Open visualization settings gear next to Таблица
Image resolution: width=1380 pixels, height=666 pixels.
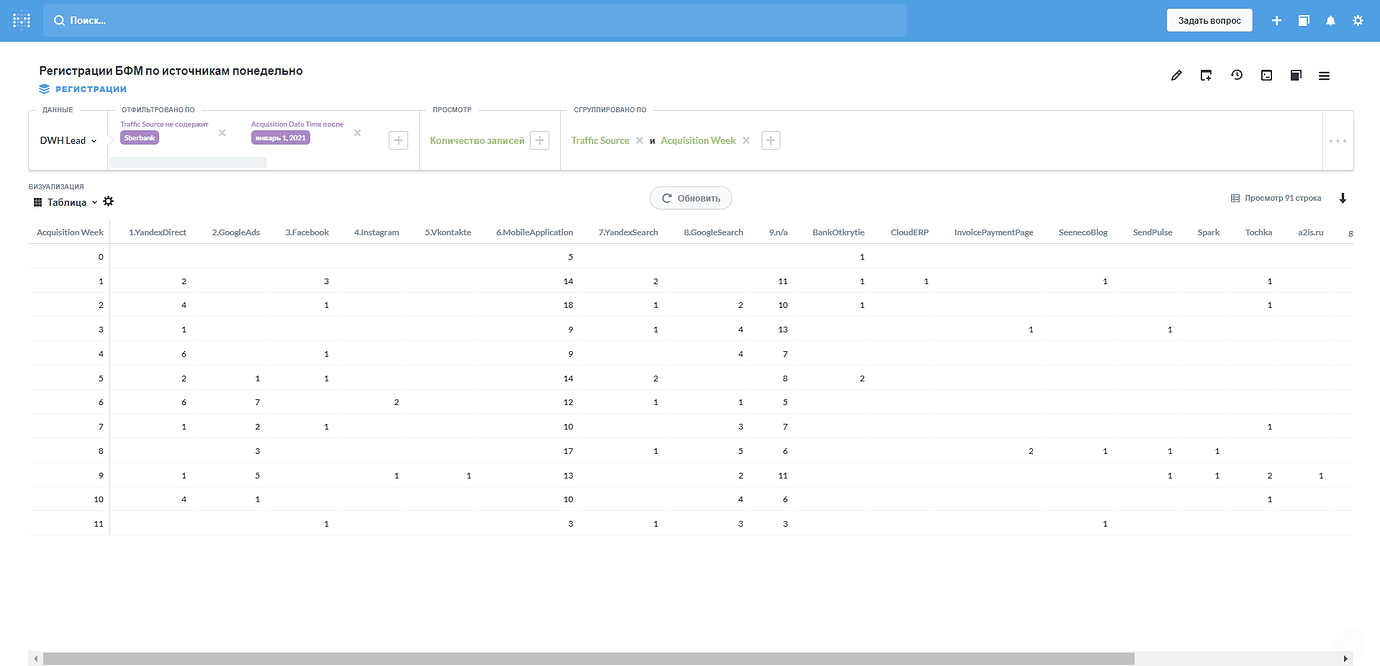click(x=108, y=201)
